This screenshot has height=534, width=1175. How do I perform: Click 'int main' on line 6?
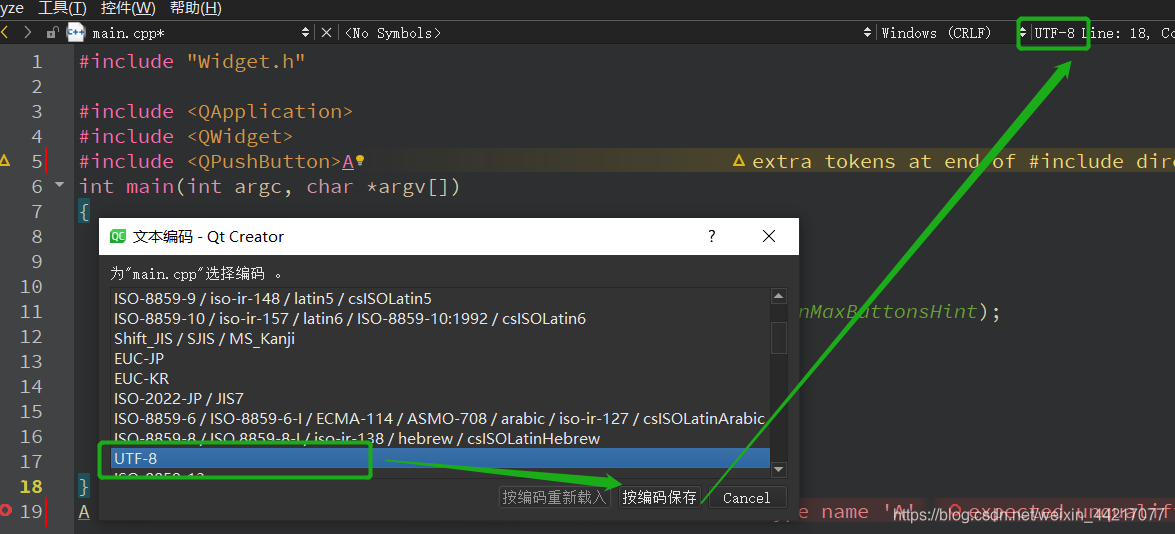click(x=127, y=186)
